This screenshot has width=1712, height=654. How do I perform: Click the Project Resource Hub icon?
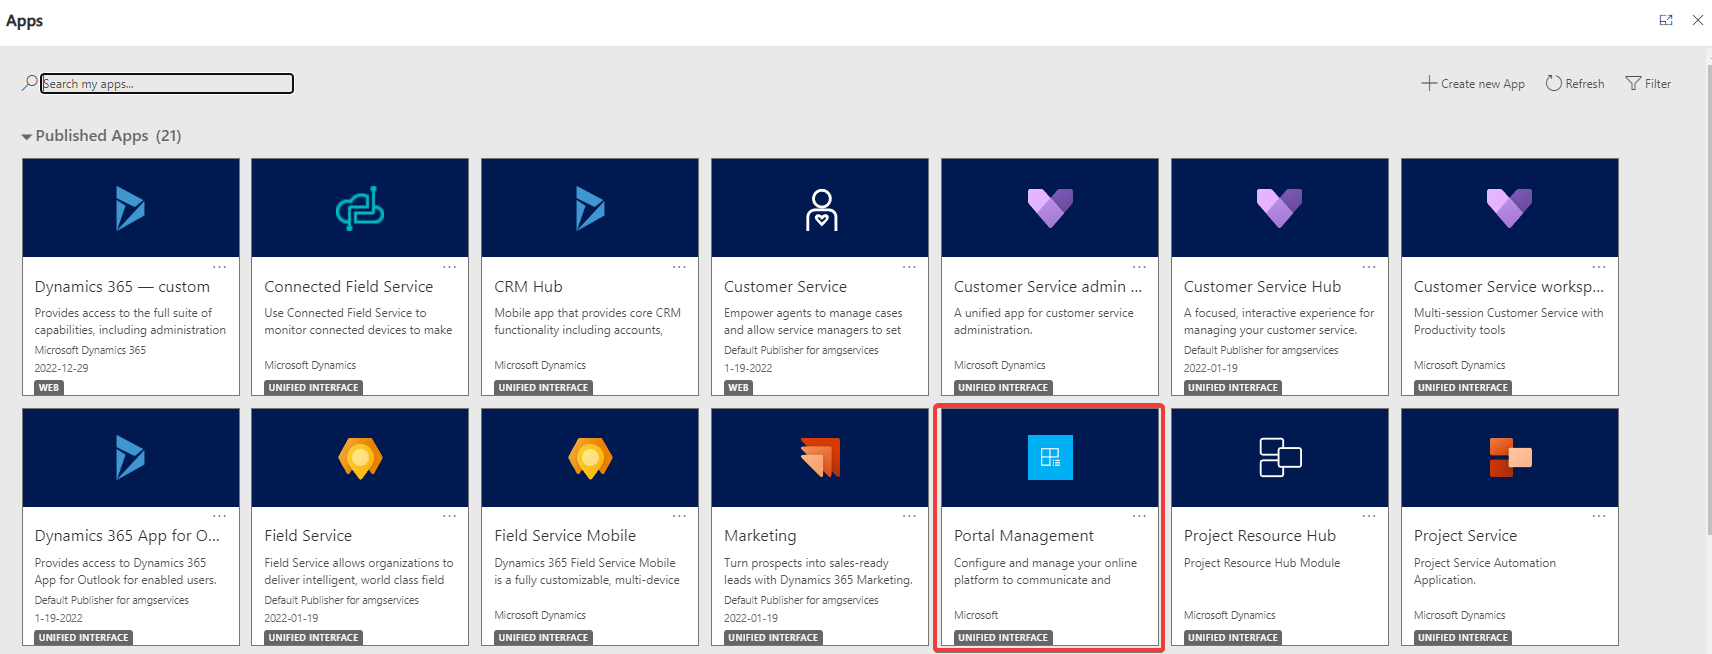[1280, 457]
